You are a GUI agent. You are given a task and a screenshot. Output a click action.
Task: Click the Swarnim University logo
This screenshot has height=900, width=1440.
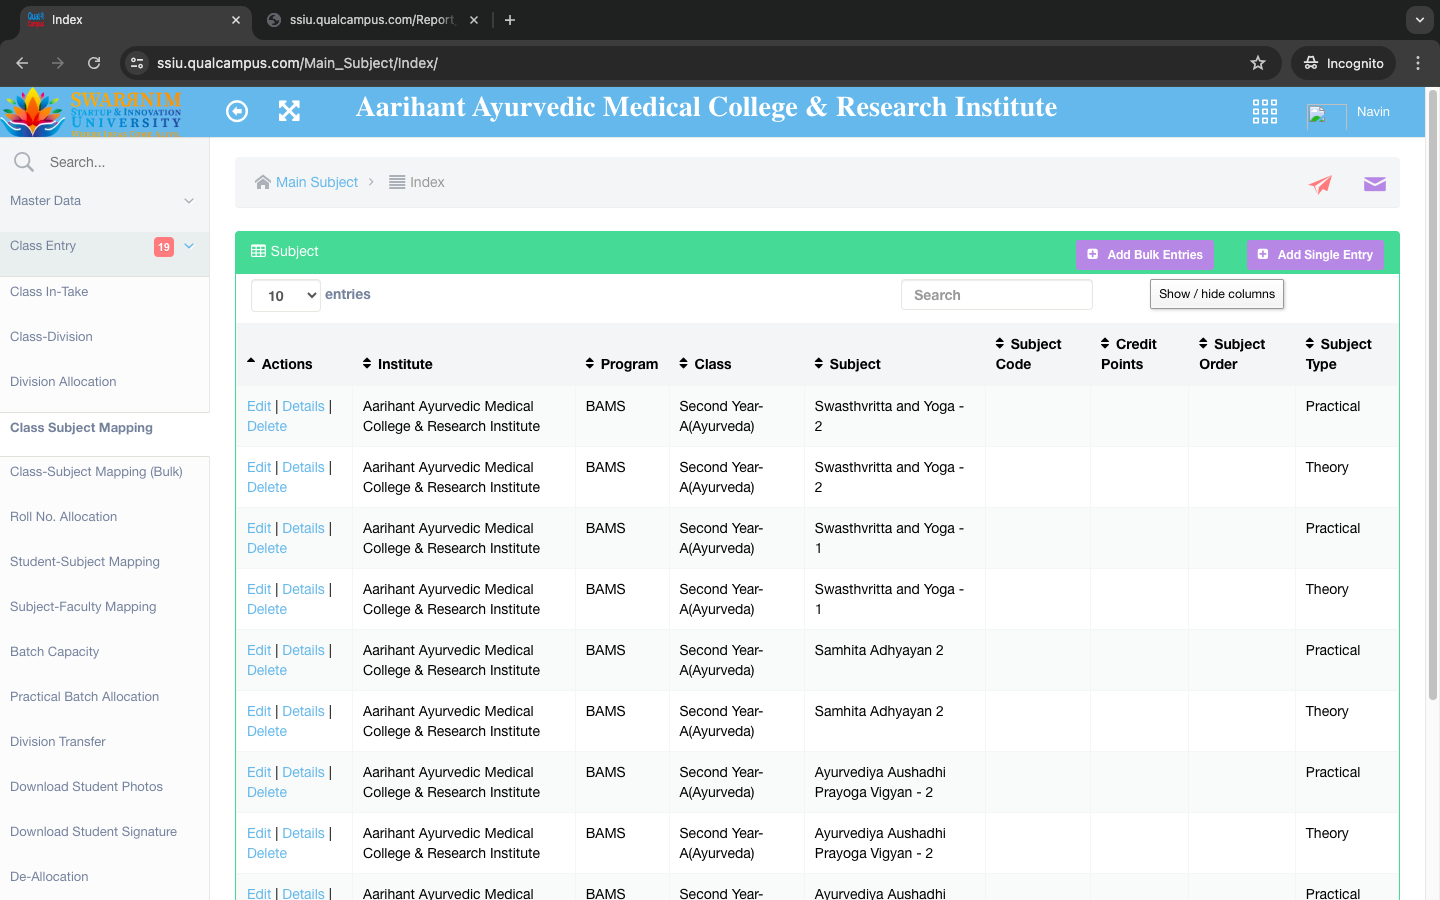tap(92, 112)
